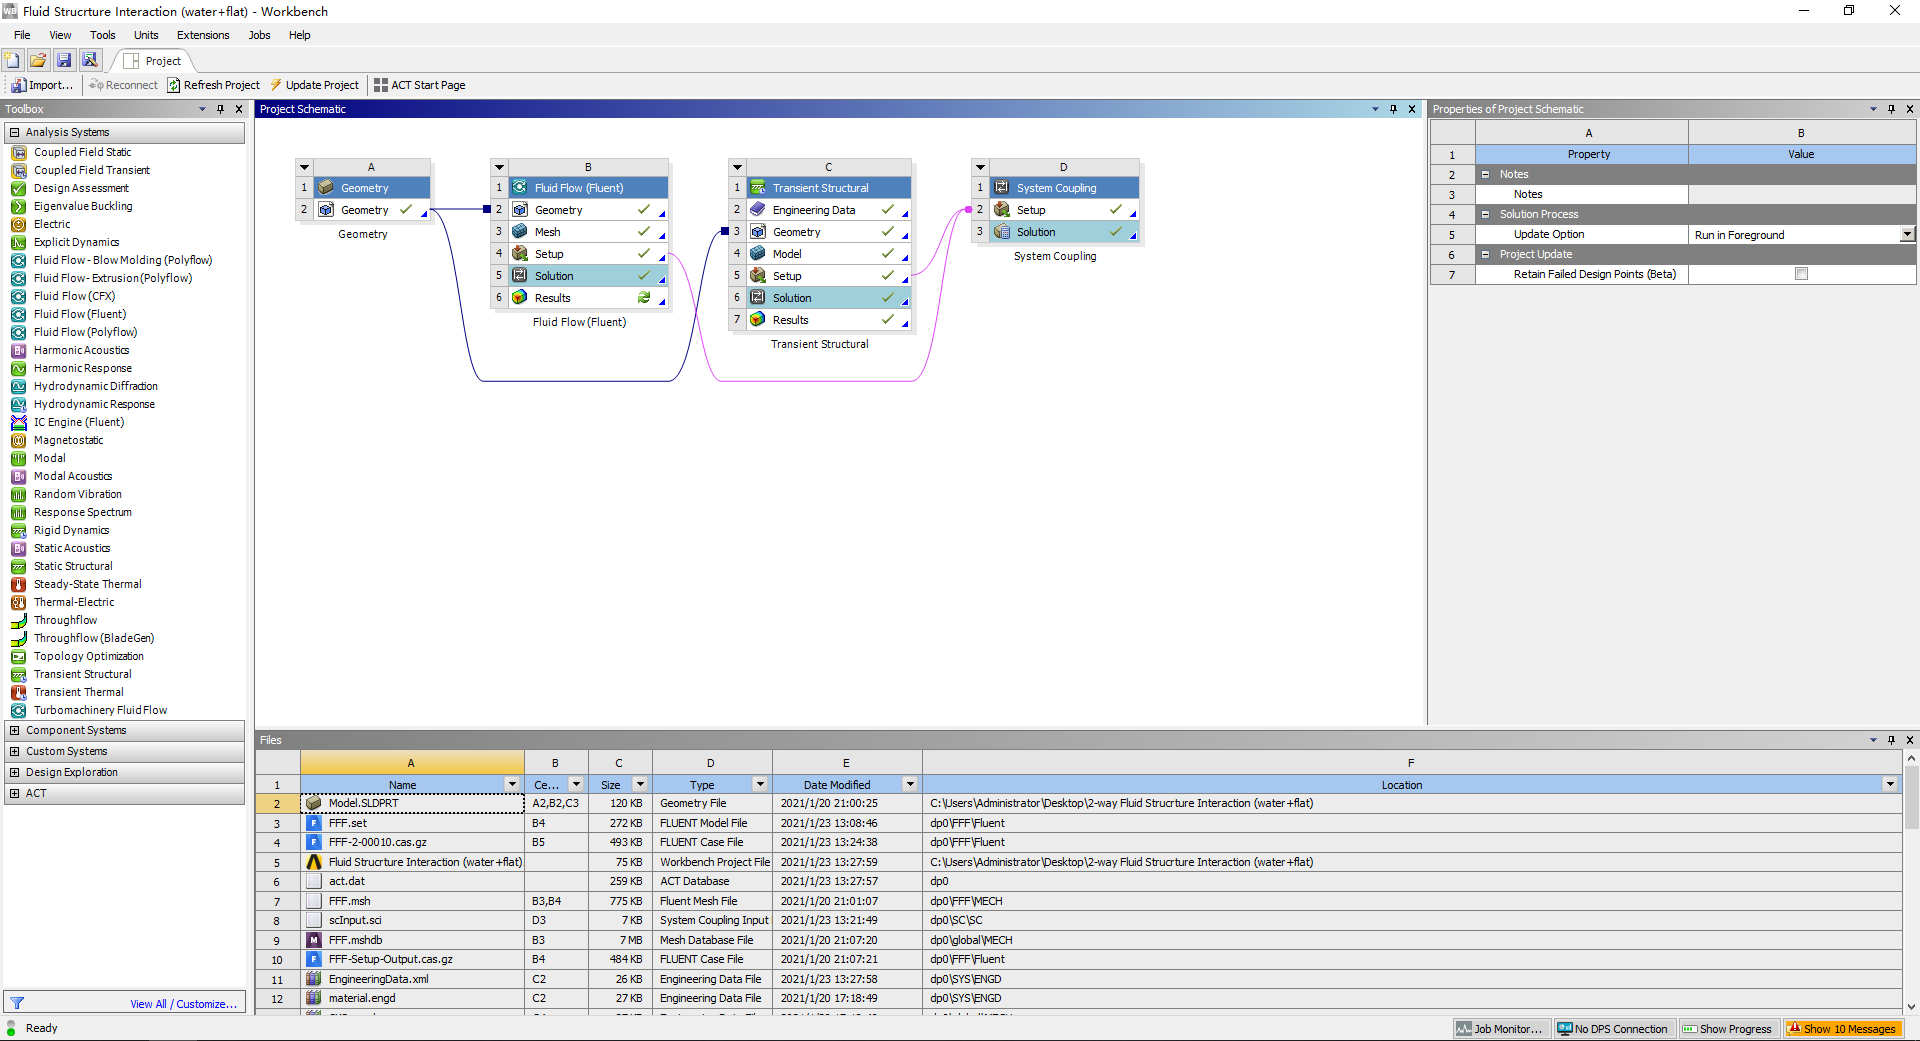Screen dimensions: 1920x1041
Task: Click the Import button
Action: pos(42,85)
